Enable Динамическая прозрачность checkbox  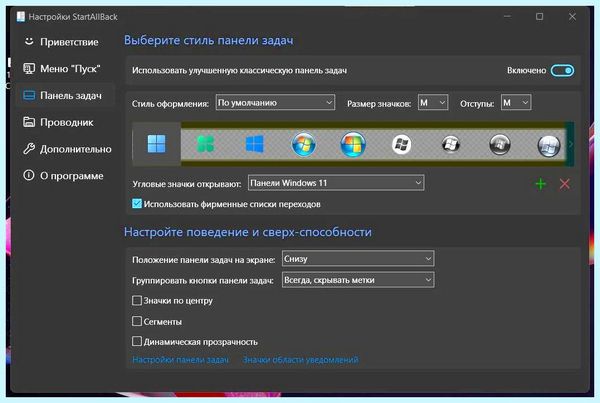(137, 341)
